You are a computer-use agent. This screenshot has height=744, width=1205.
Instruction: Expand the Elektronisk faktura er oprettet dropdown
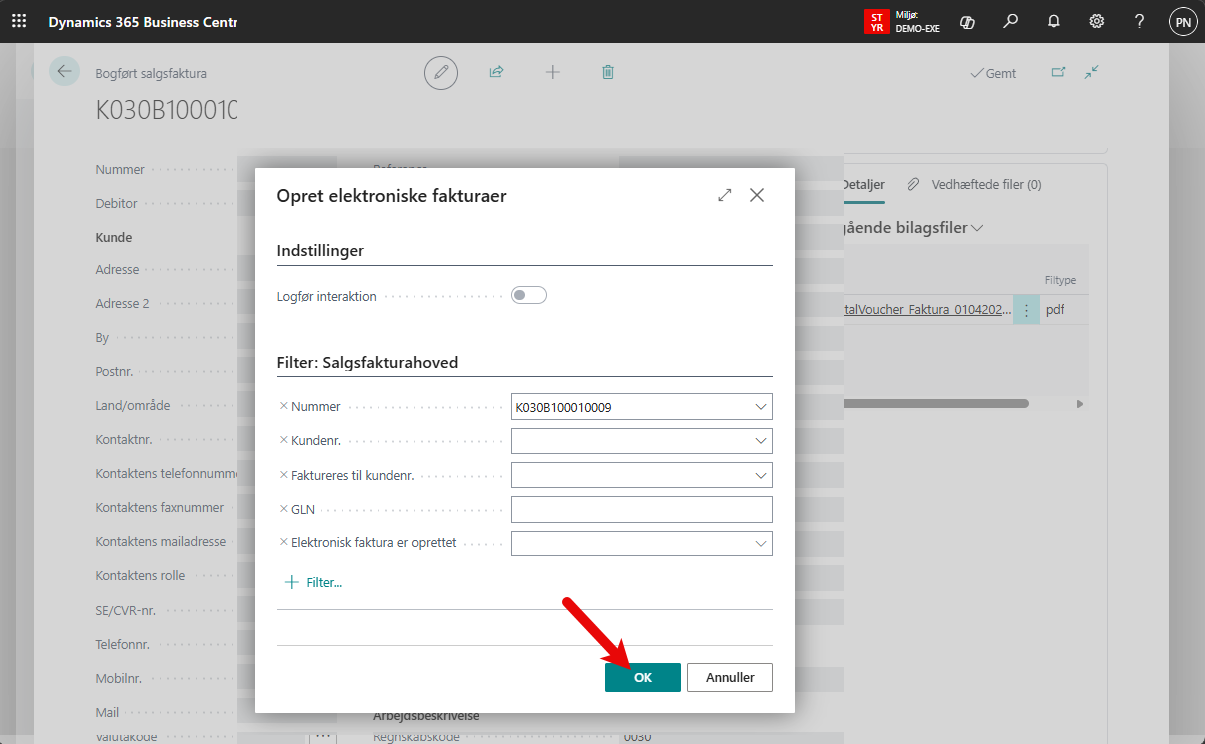point(761,543)
